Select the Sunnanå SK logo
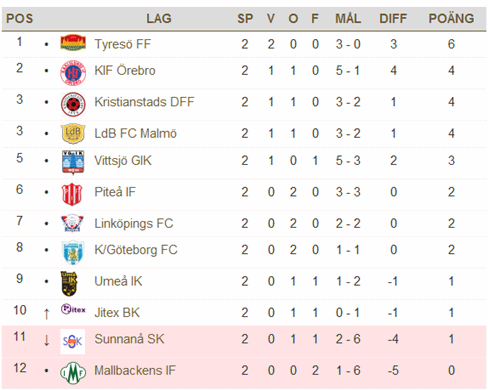 tap(73, 341)
